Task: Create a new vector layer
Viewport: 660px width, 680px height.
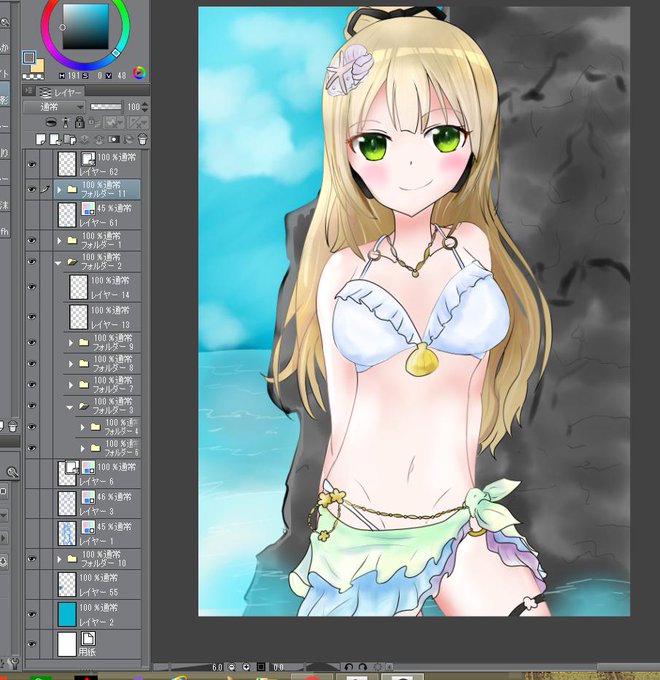Action: [x=55, y=139]
